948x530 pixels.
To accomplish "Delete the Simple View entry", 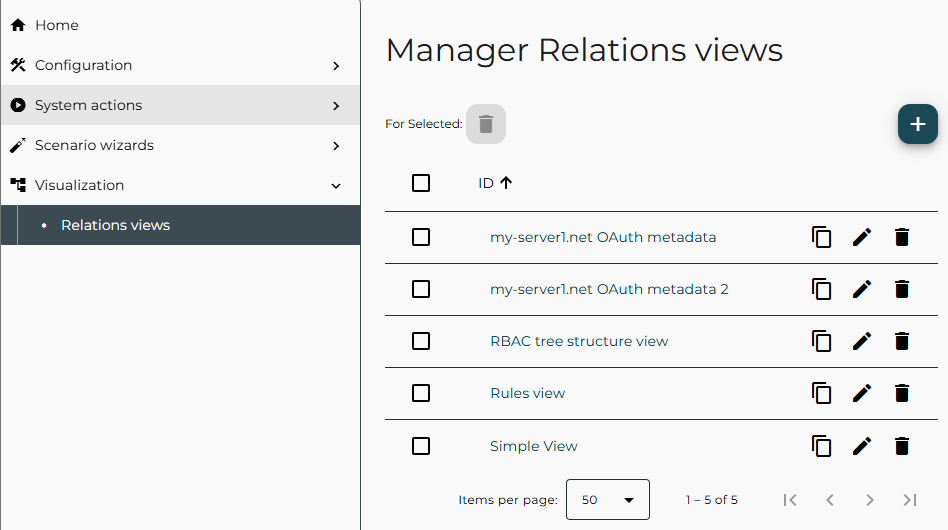I will pos(901,446).
